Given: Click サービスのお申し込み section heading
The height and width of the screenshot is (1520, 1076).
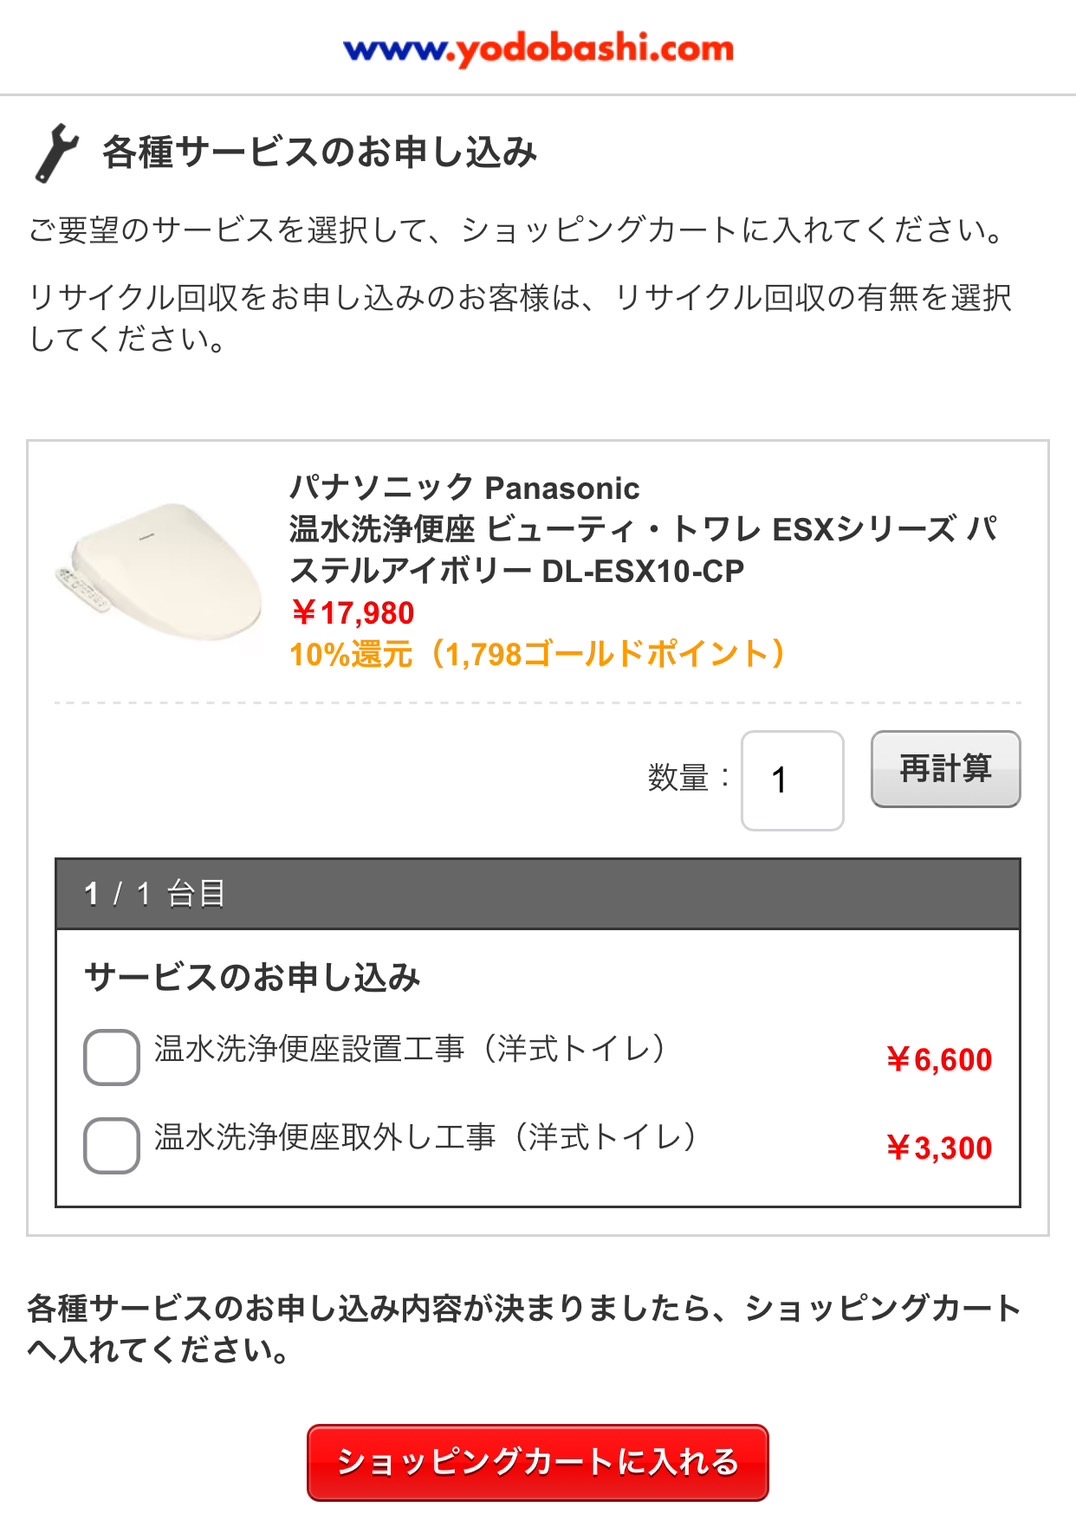Looking at the screenshot, I should 251,979.
